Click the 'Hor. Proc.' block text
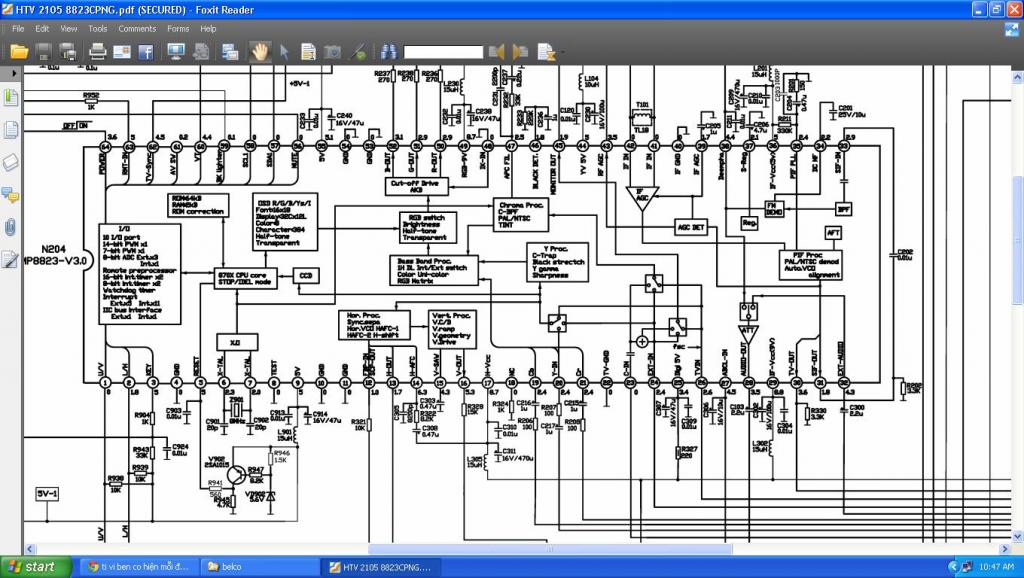1024x578 pixels. 362,315
